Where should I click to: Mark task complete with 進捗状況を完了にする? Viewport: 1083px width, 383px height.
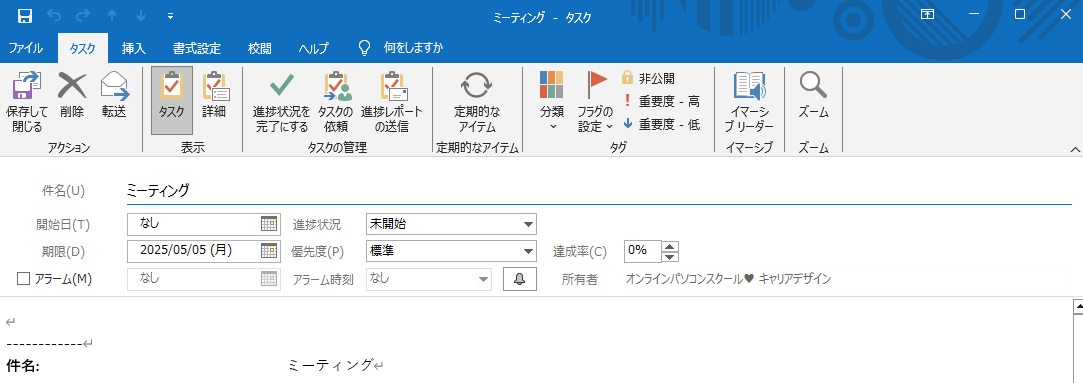(x=281, y=101)
